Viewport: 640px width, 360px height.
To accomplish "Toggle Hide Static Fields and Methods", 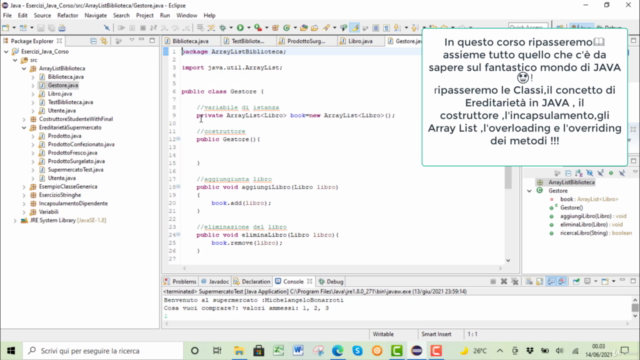I will click(600, 173).
